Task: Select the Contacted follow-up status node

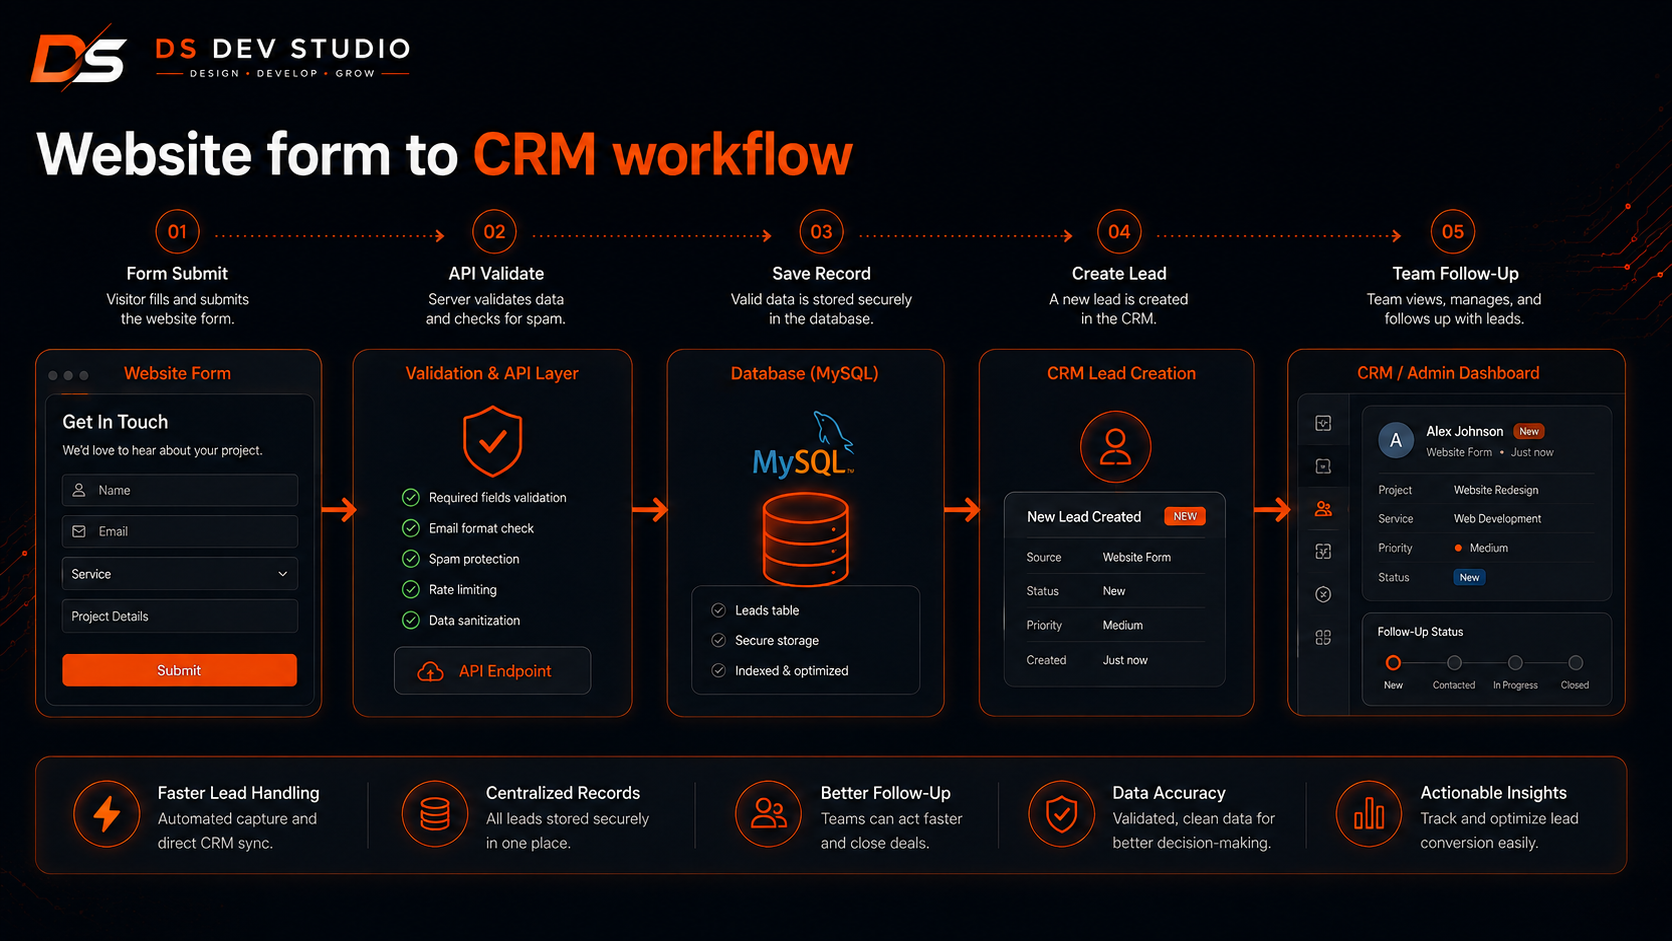Action: (1454, 662)
